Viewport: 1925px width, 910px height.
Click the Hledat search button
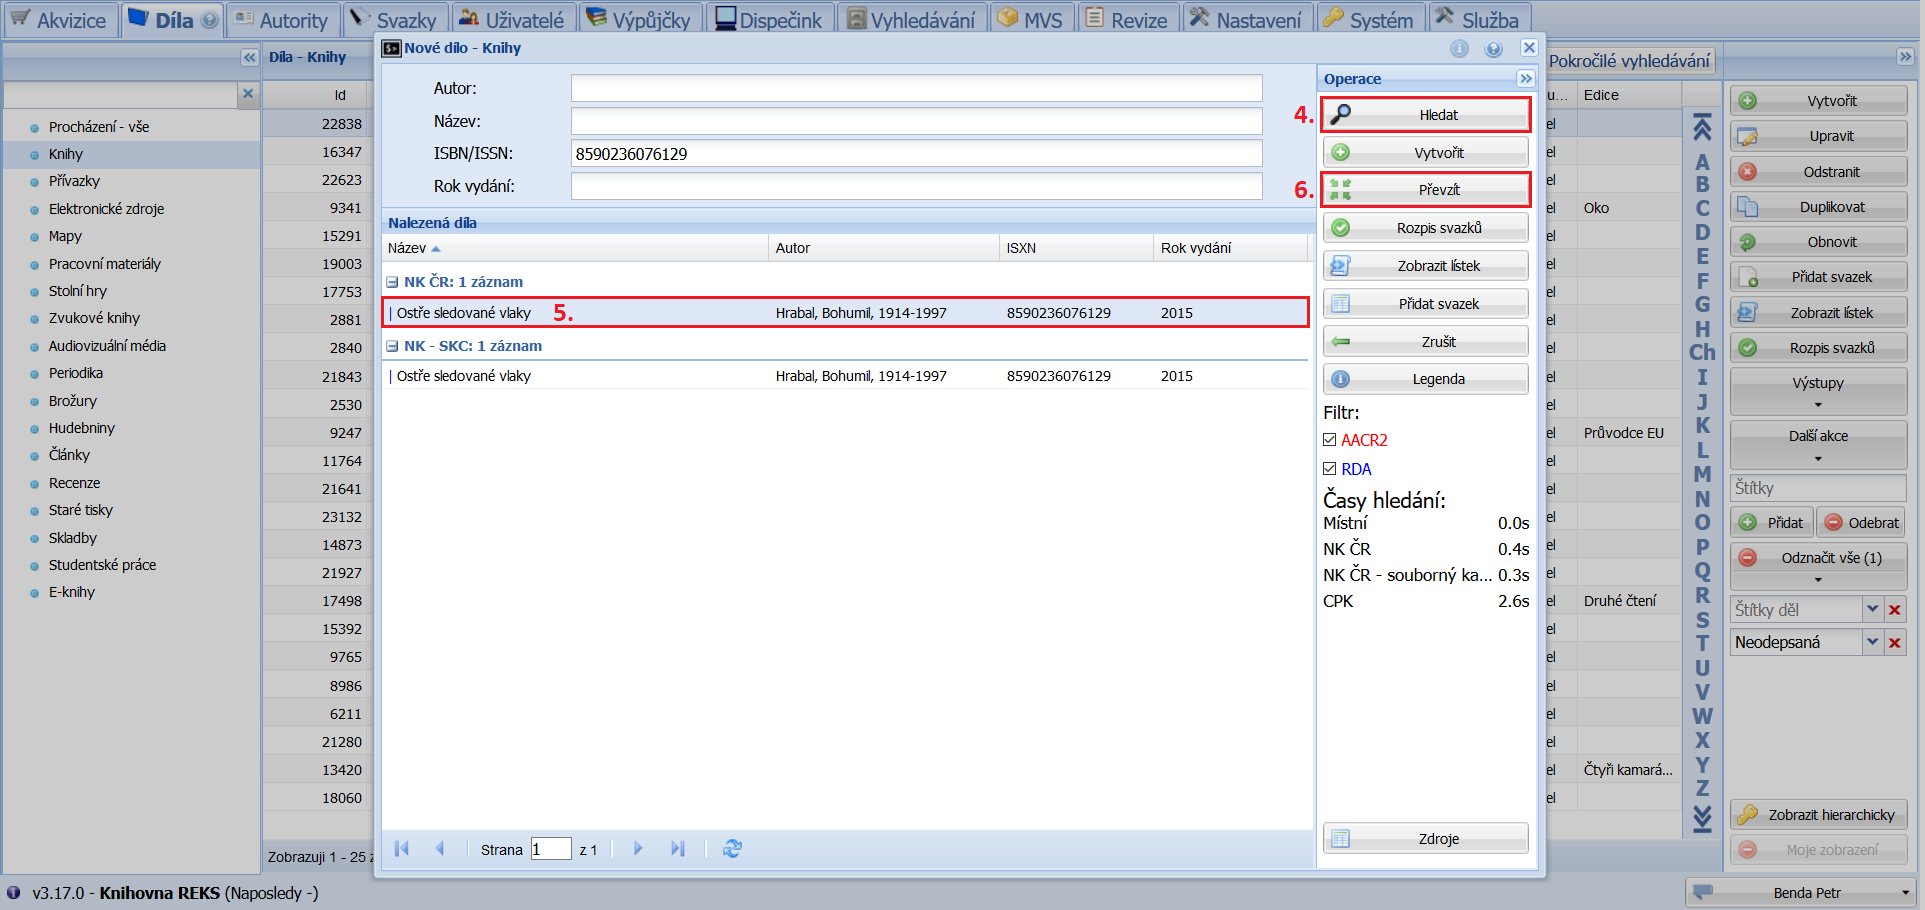coord(1426,115)
